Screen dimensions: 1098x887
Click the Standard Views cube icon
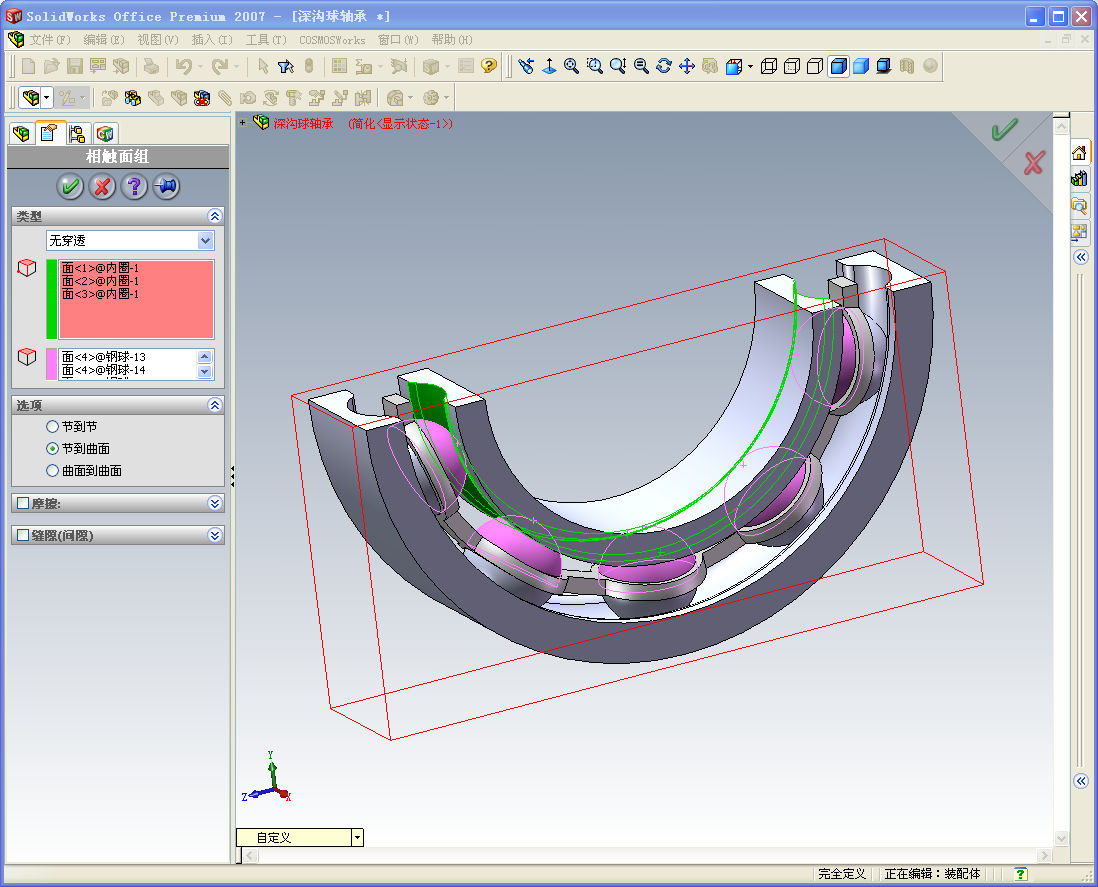[x=733, y=67]
